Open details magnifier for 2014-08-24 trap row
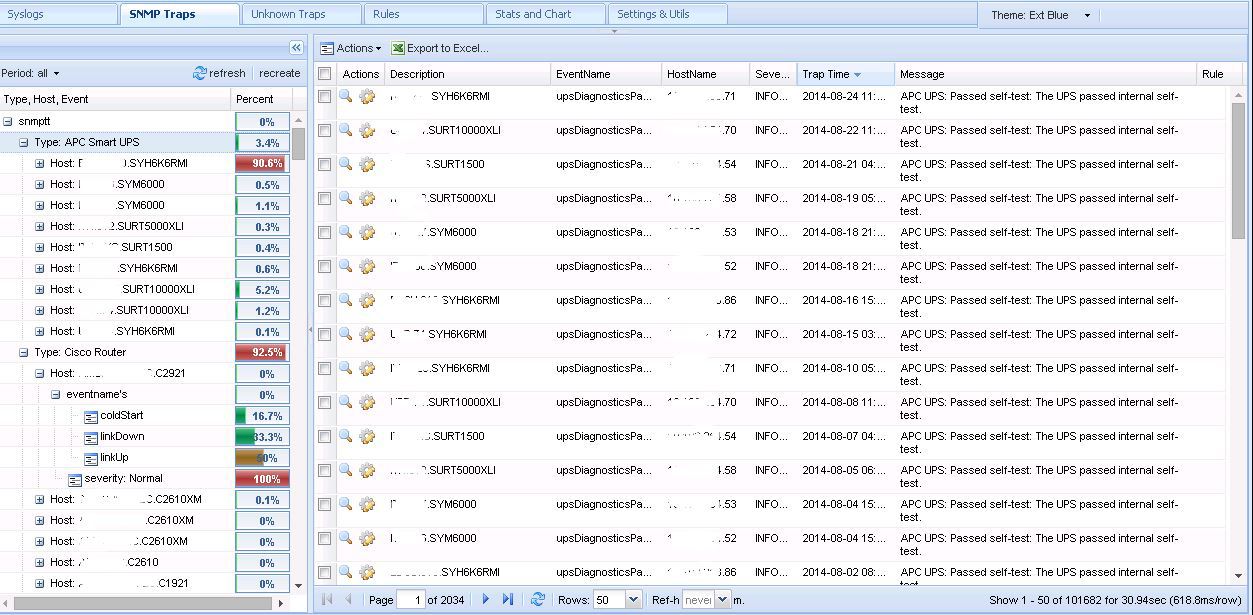Viewport: 1253px width, 615px height. [x=345, y=96]
